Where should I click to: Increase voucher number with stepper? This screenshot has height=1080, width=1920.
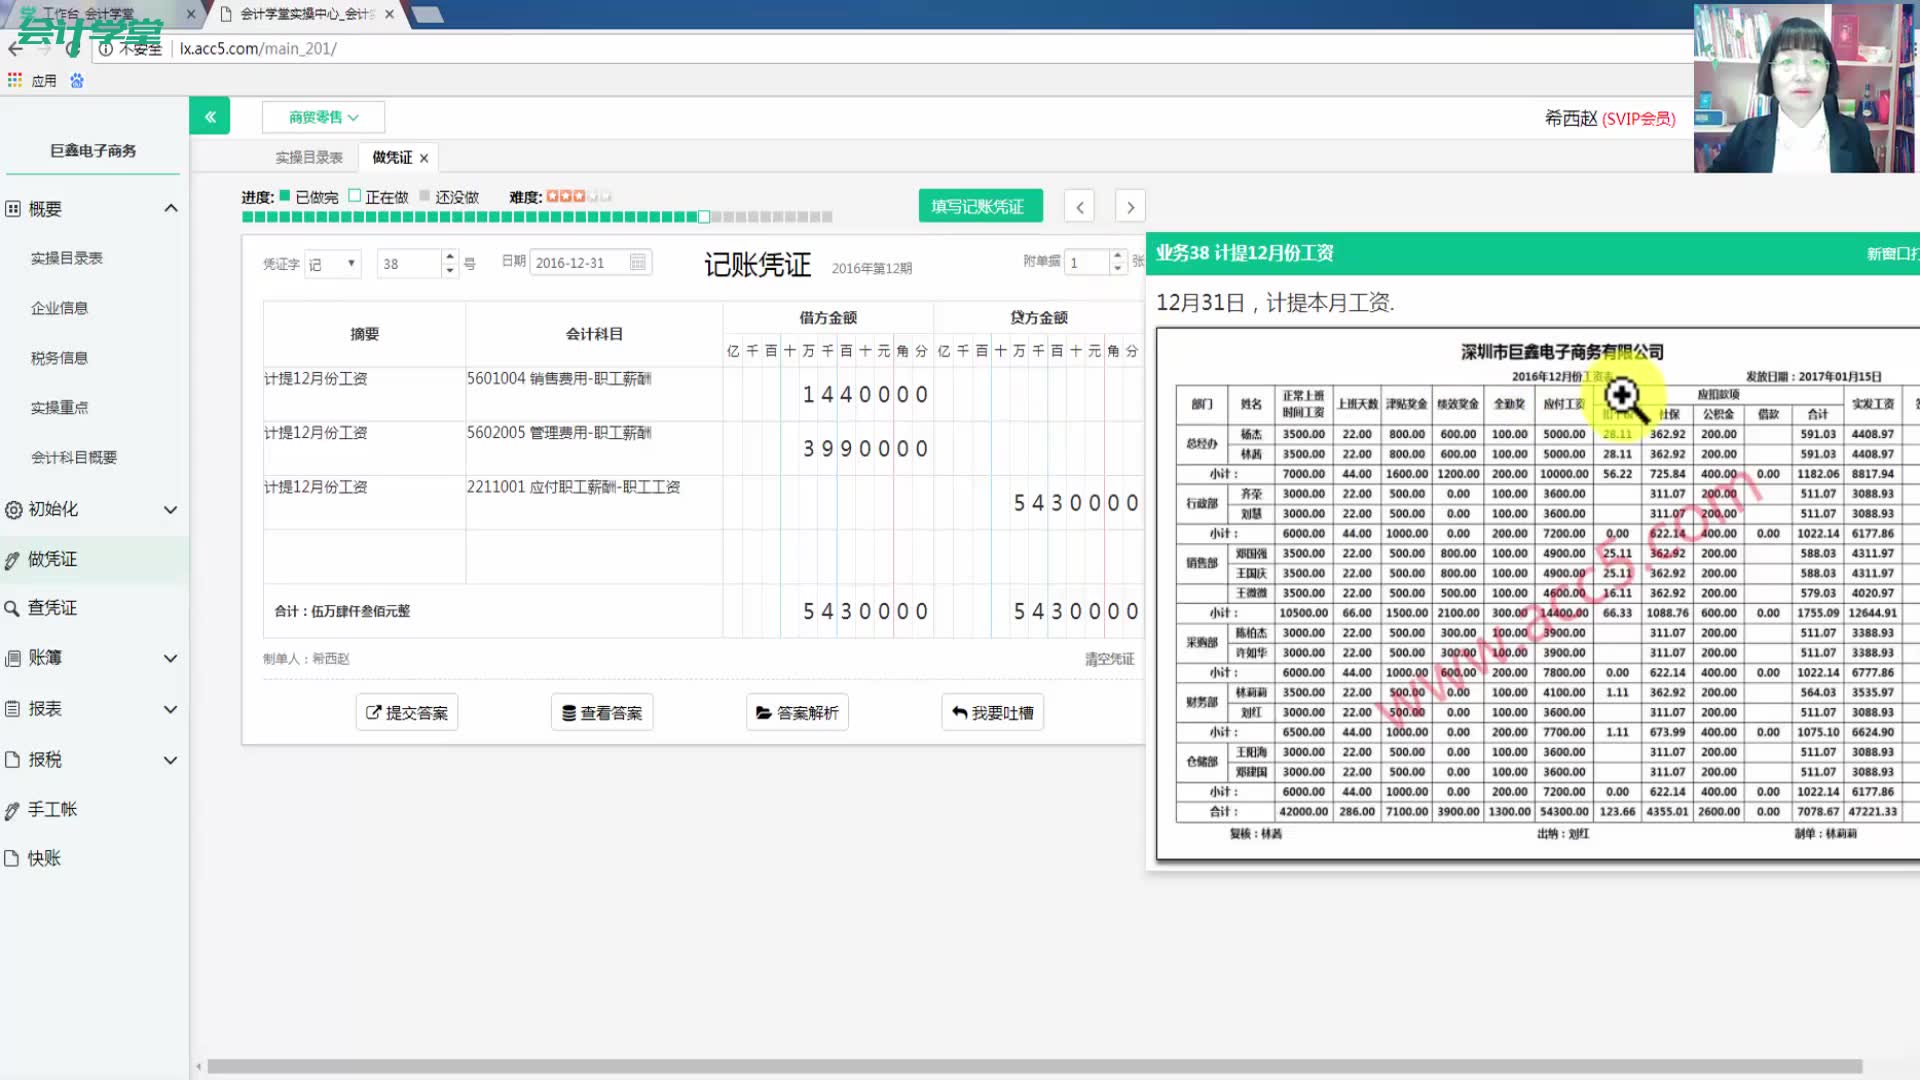coord(450,256)
